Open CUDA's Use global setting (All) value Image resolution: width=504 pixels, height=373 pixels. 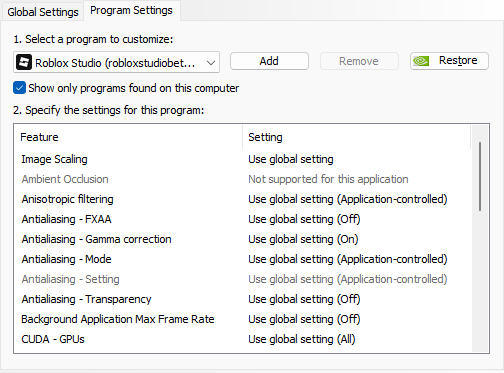[302, 339]
